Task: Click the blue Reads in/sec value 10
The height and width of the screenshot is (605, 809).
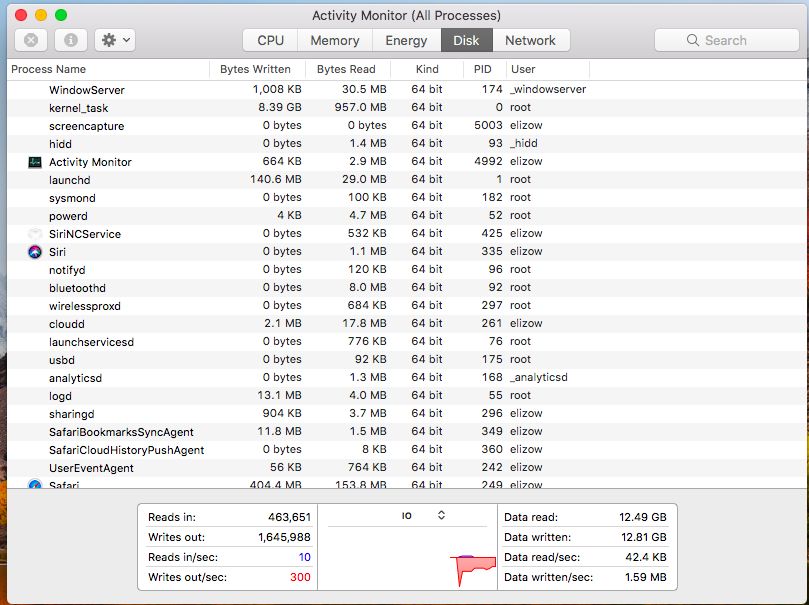Action: click(x=304, y=557)
